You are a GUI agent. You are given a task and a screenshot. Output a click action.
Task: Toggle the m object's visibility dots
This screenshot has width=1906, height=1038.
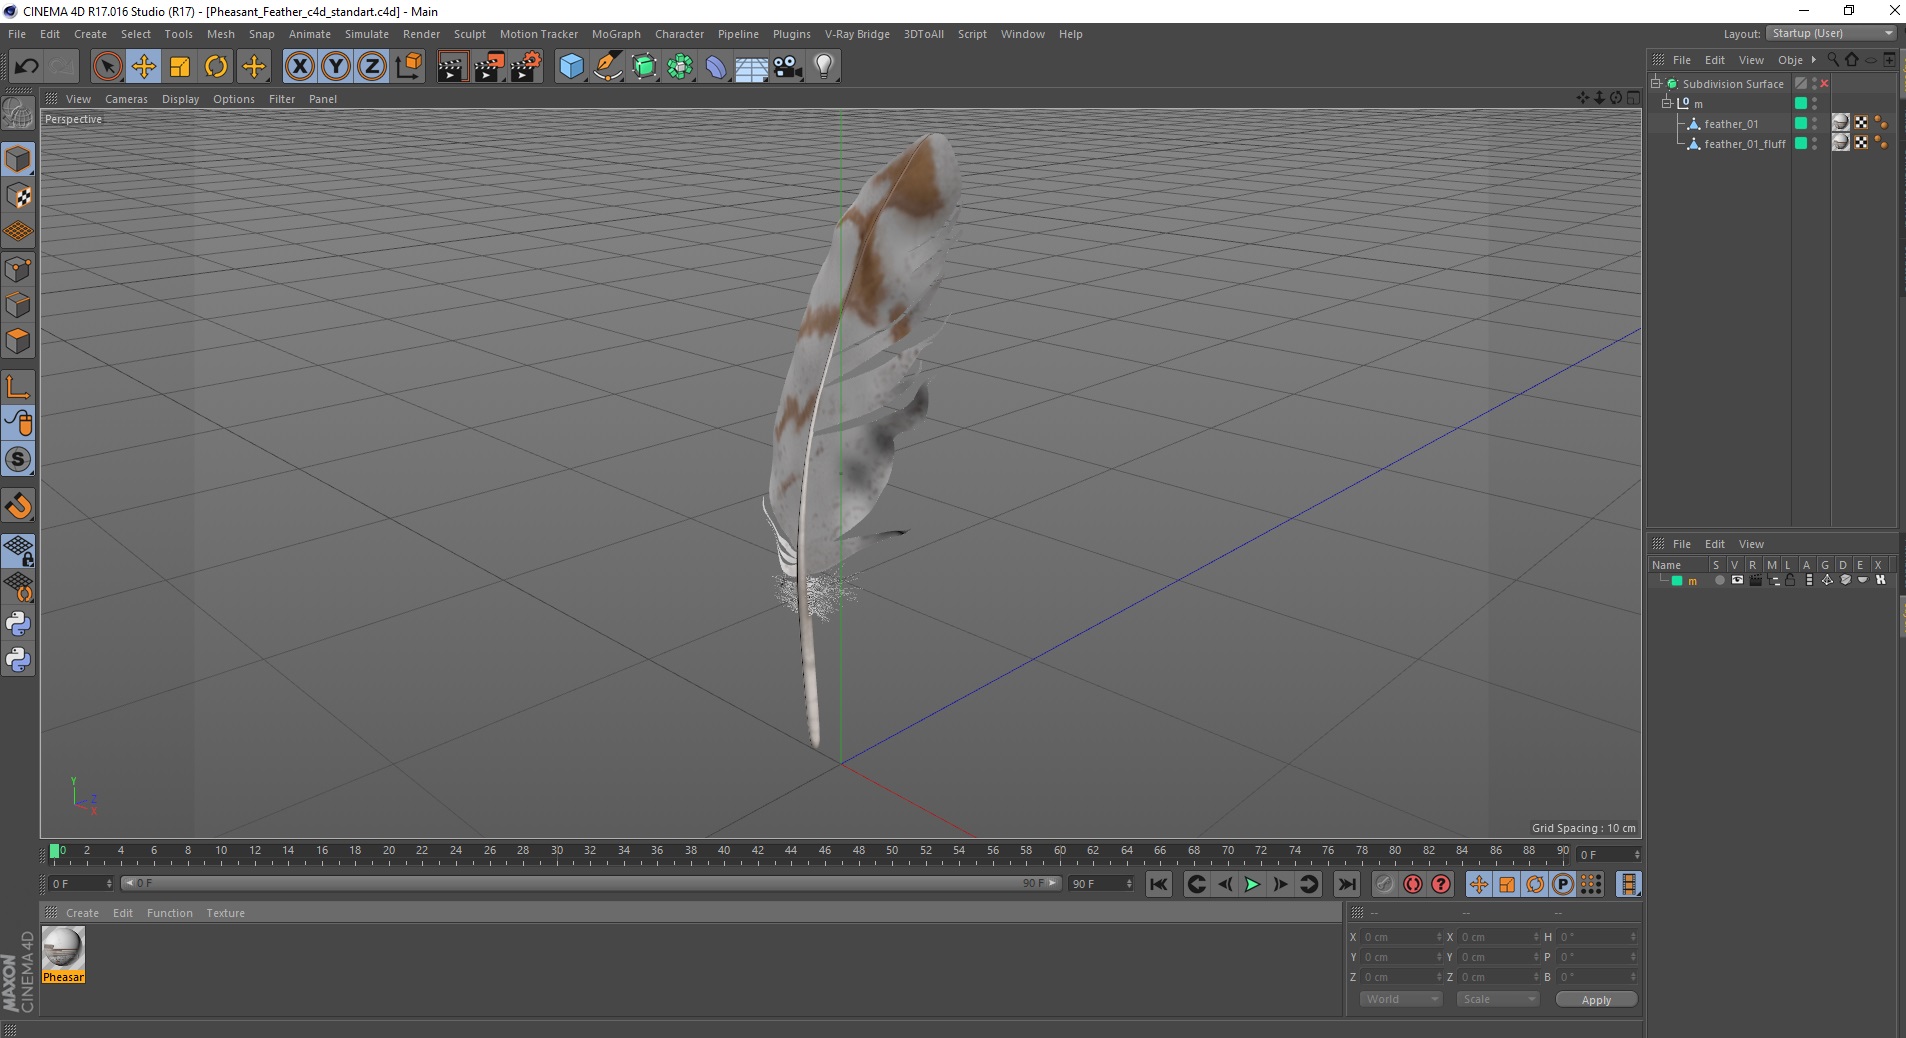[1815, 103]
